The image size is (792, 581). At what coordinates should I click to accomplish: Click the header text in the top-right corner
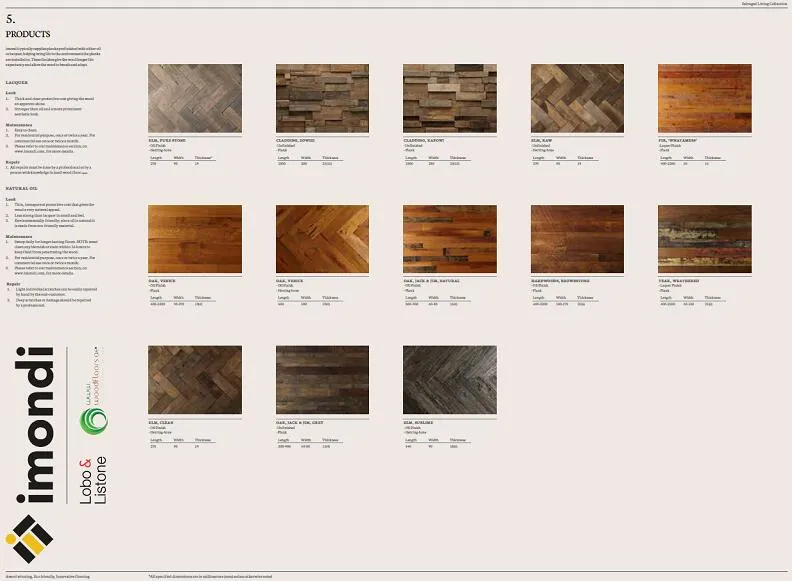[x=764, y=4]
